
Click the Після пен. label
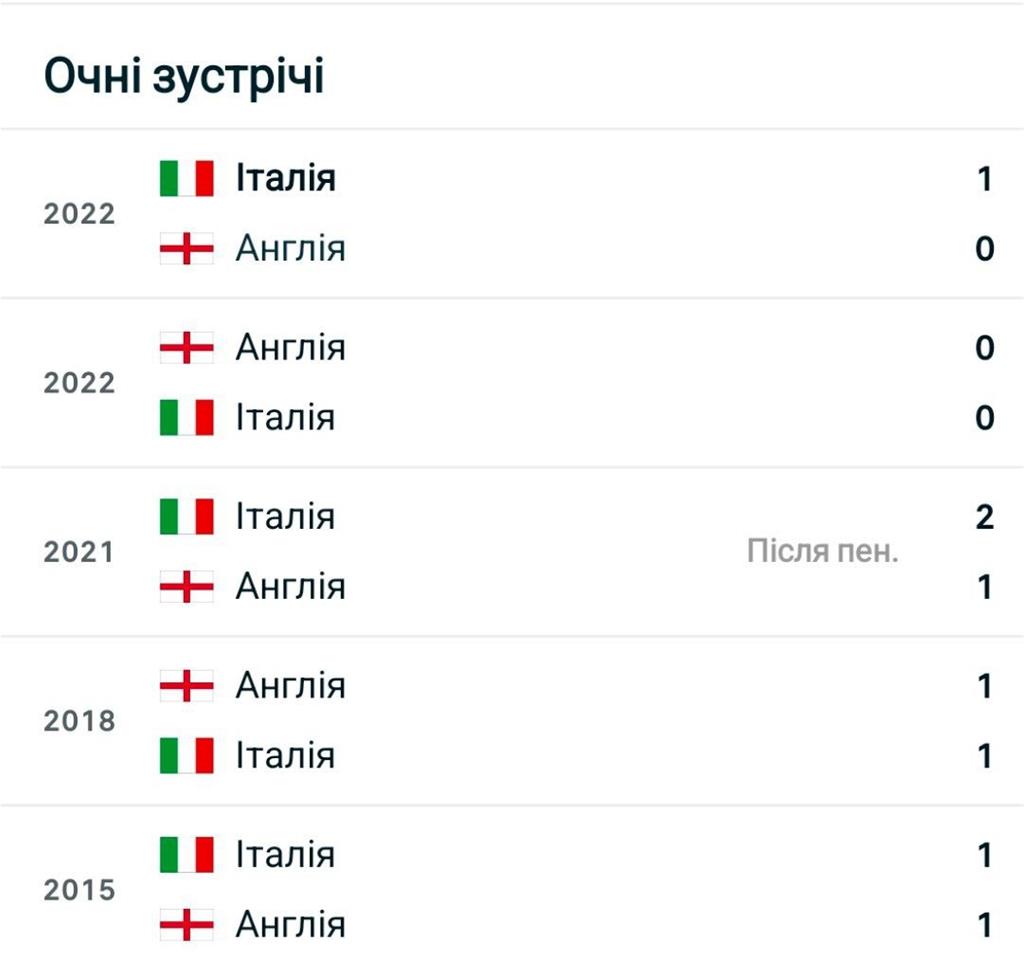(x=822, y=551)
